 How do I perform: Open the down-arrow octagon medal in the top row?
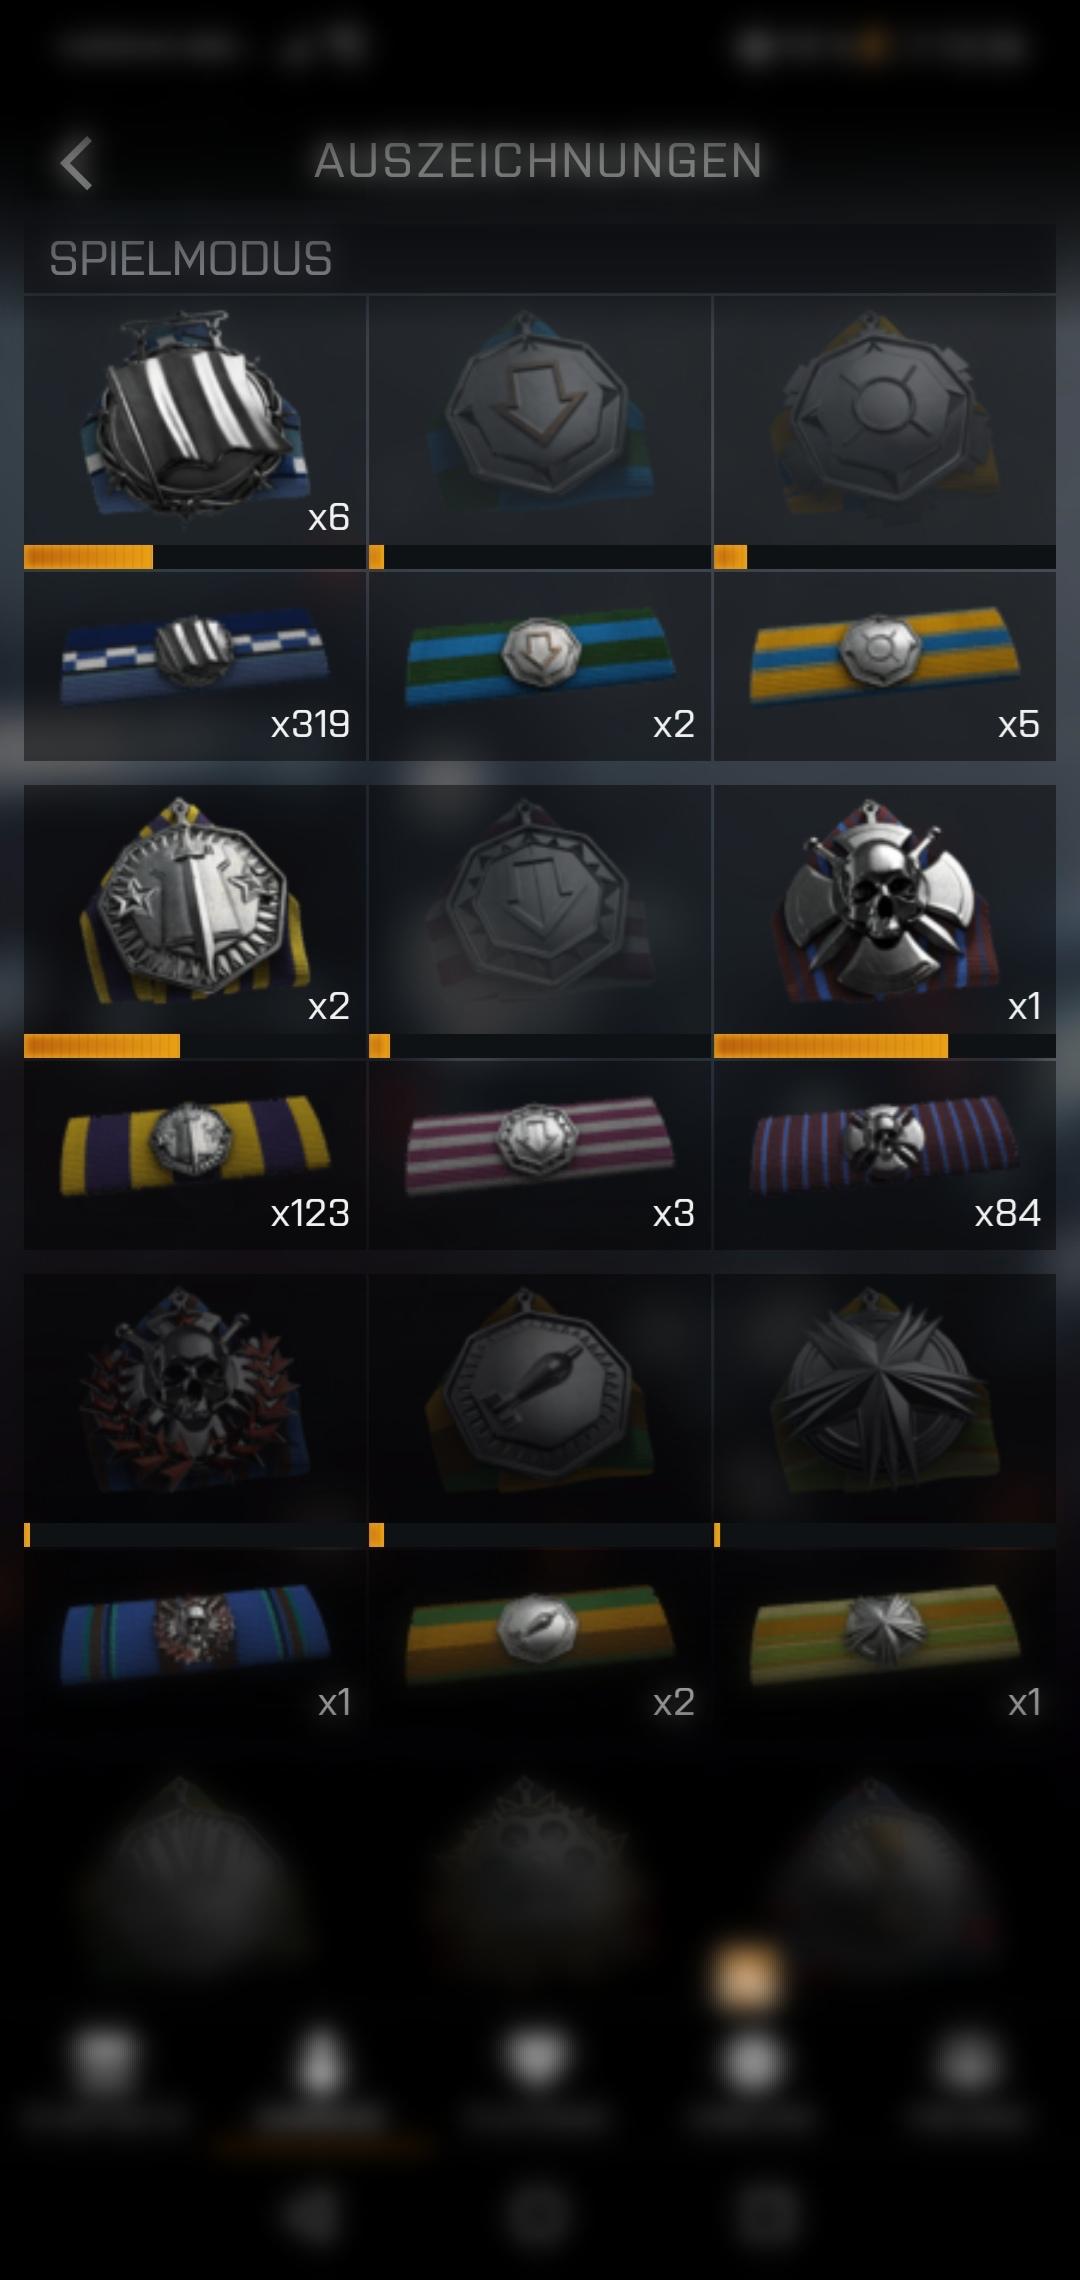540,420
